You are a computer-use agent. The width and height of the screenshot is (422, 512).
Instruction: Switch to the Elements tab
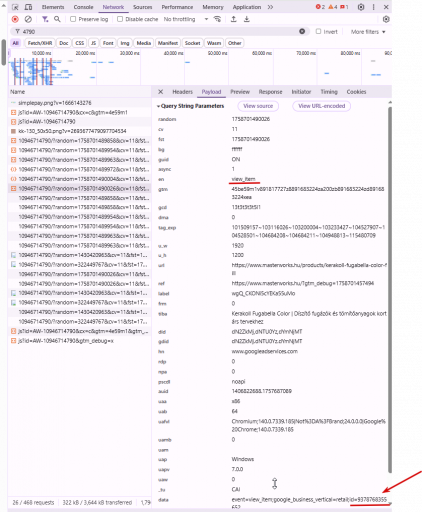53,7
